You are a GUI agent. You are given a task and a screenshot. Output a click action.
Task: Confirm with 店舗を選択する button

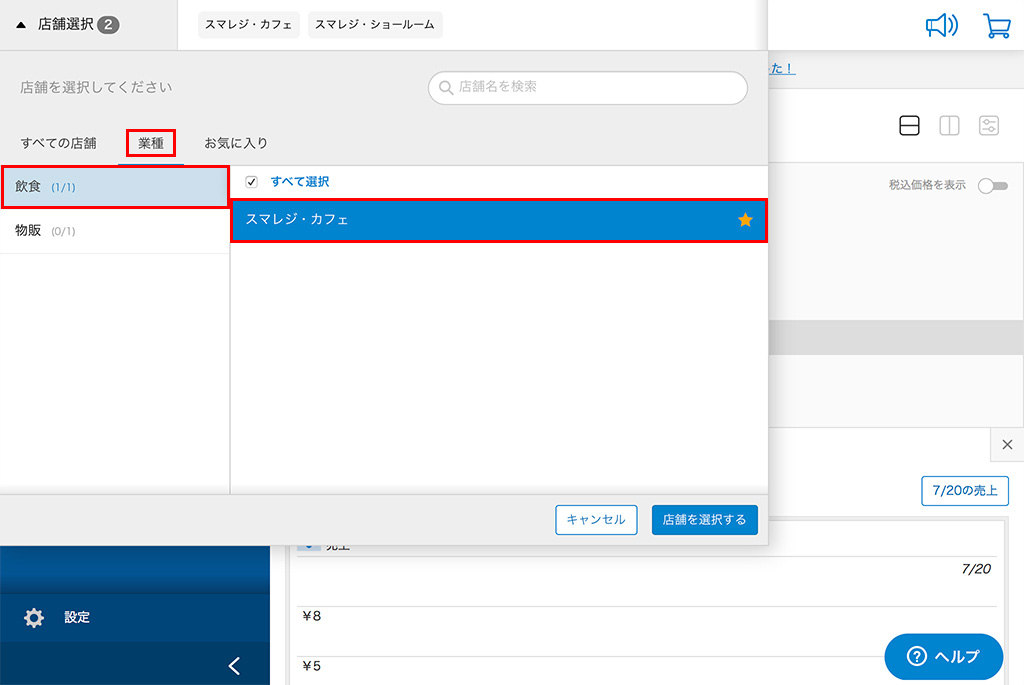coord(705,520)
